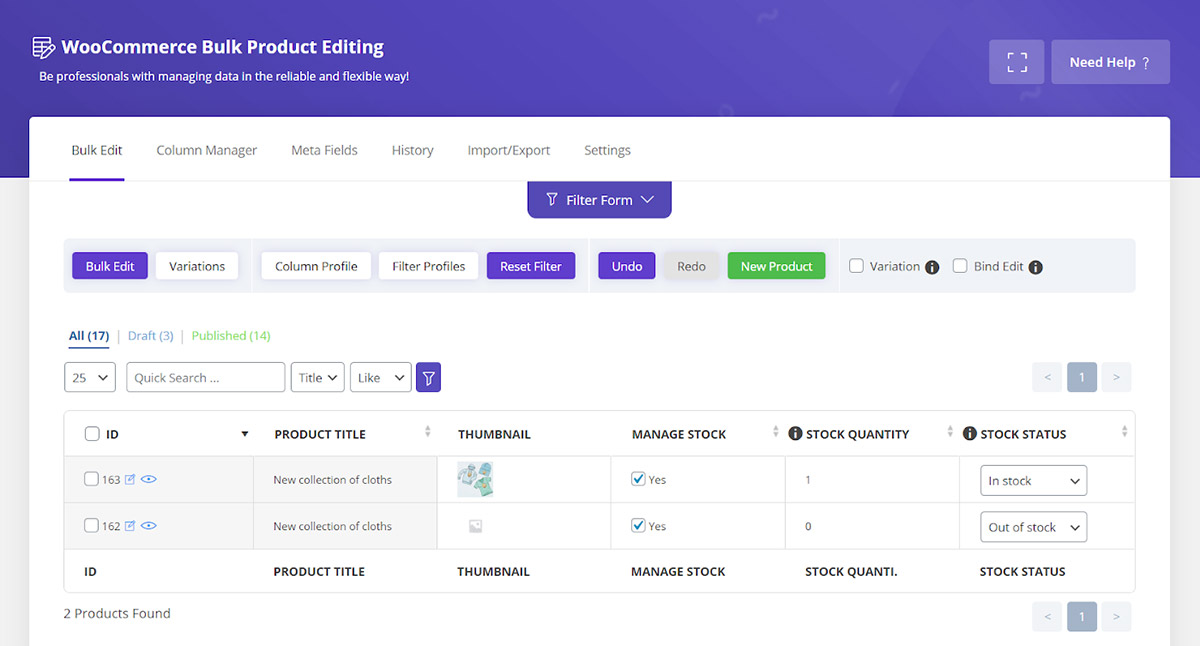1200x646 pixels.
Task: Select checkbox for product 162
Action: point(92,526)
